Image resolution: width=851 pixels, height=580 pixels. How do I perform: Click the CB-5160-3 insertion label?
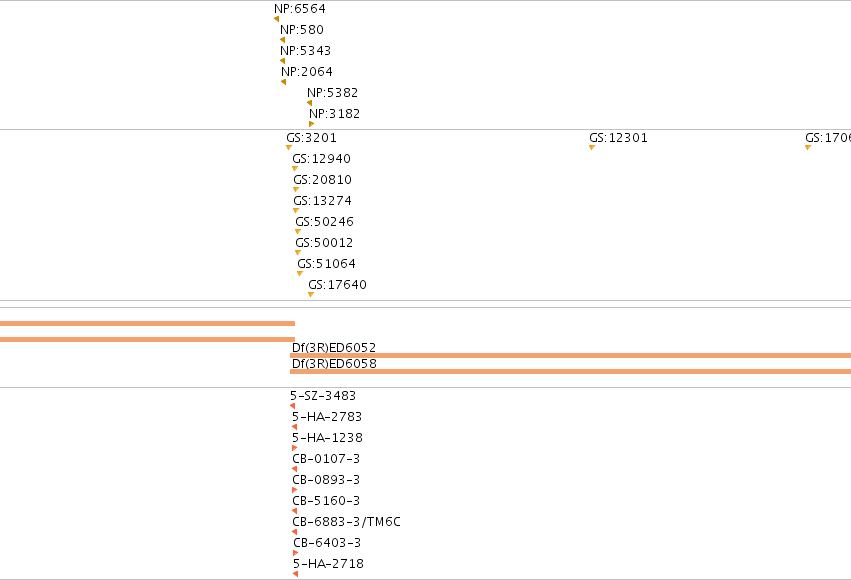(326, 501)
